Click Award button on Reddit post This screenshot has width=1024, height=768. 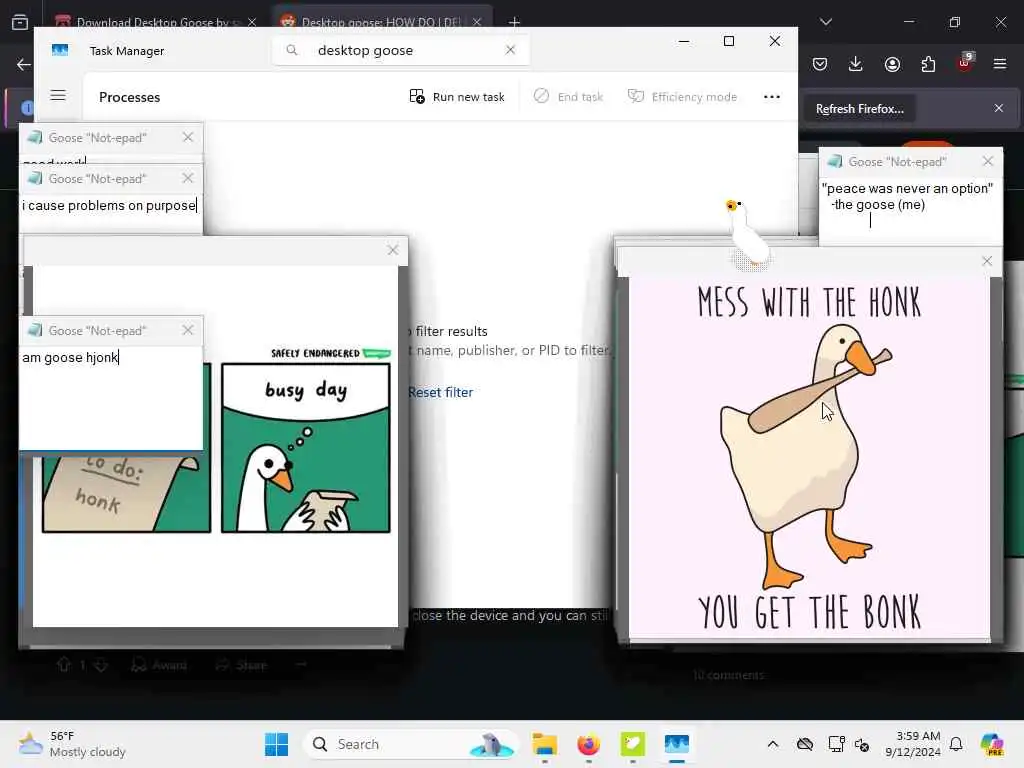(x=159, y=665)
